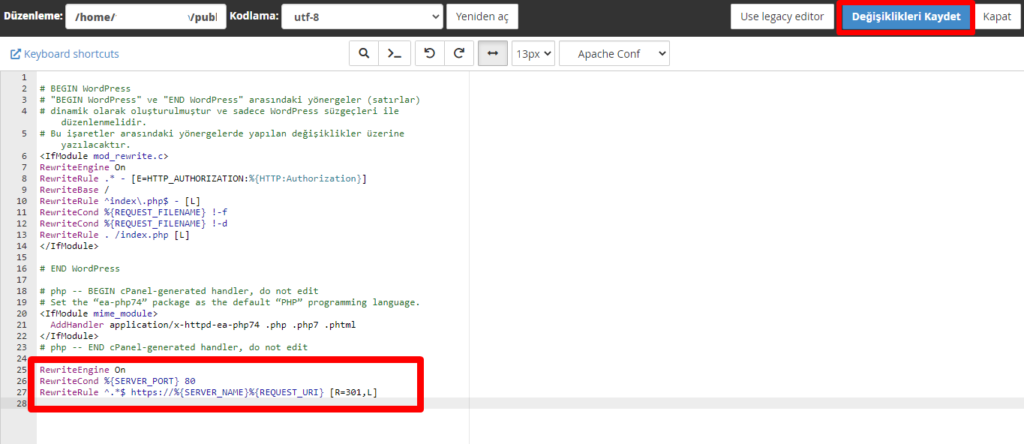Viewport: 1024px width, 444px height.
Task: Undo the last edit with the undo arrow
Action: pyautogui.click(x=428, y=54)
